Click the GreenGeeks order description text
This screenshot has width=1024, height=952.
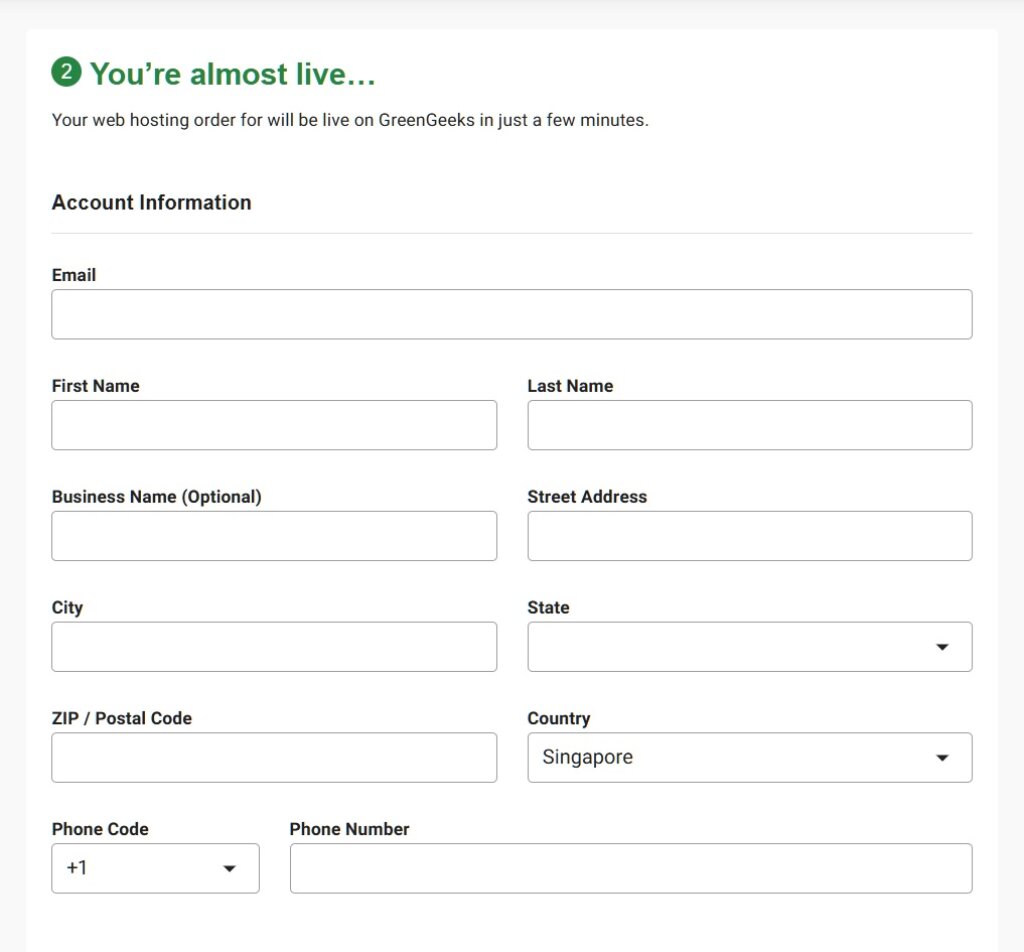coord(350,120)
